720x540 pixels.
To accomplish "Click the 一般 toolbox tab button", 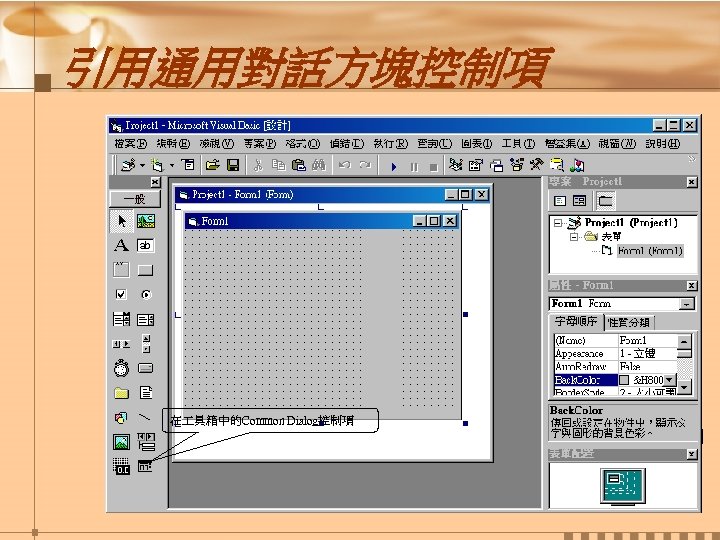I will click(135, 199).
